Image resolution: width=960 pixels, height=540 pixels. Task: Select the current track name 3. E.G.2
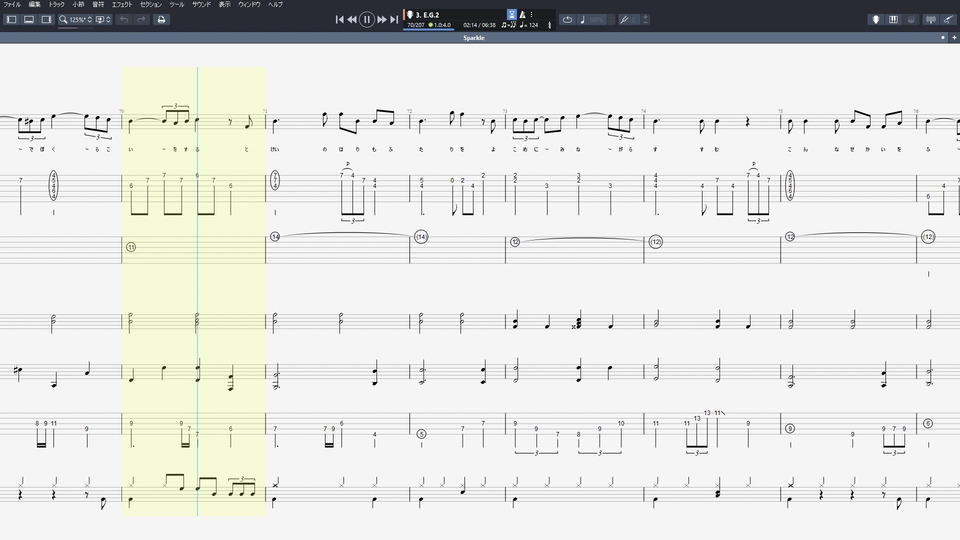click(427, 15)
